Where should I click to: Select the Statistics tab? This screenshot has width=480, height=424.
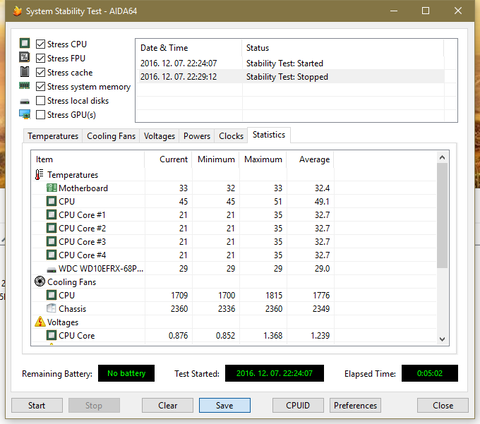pos(269,135)
